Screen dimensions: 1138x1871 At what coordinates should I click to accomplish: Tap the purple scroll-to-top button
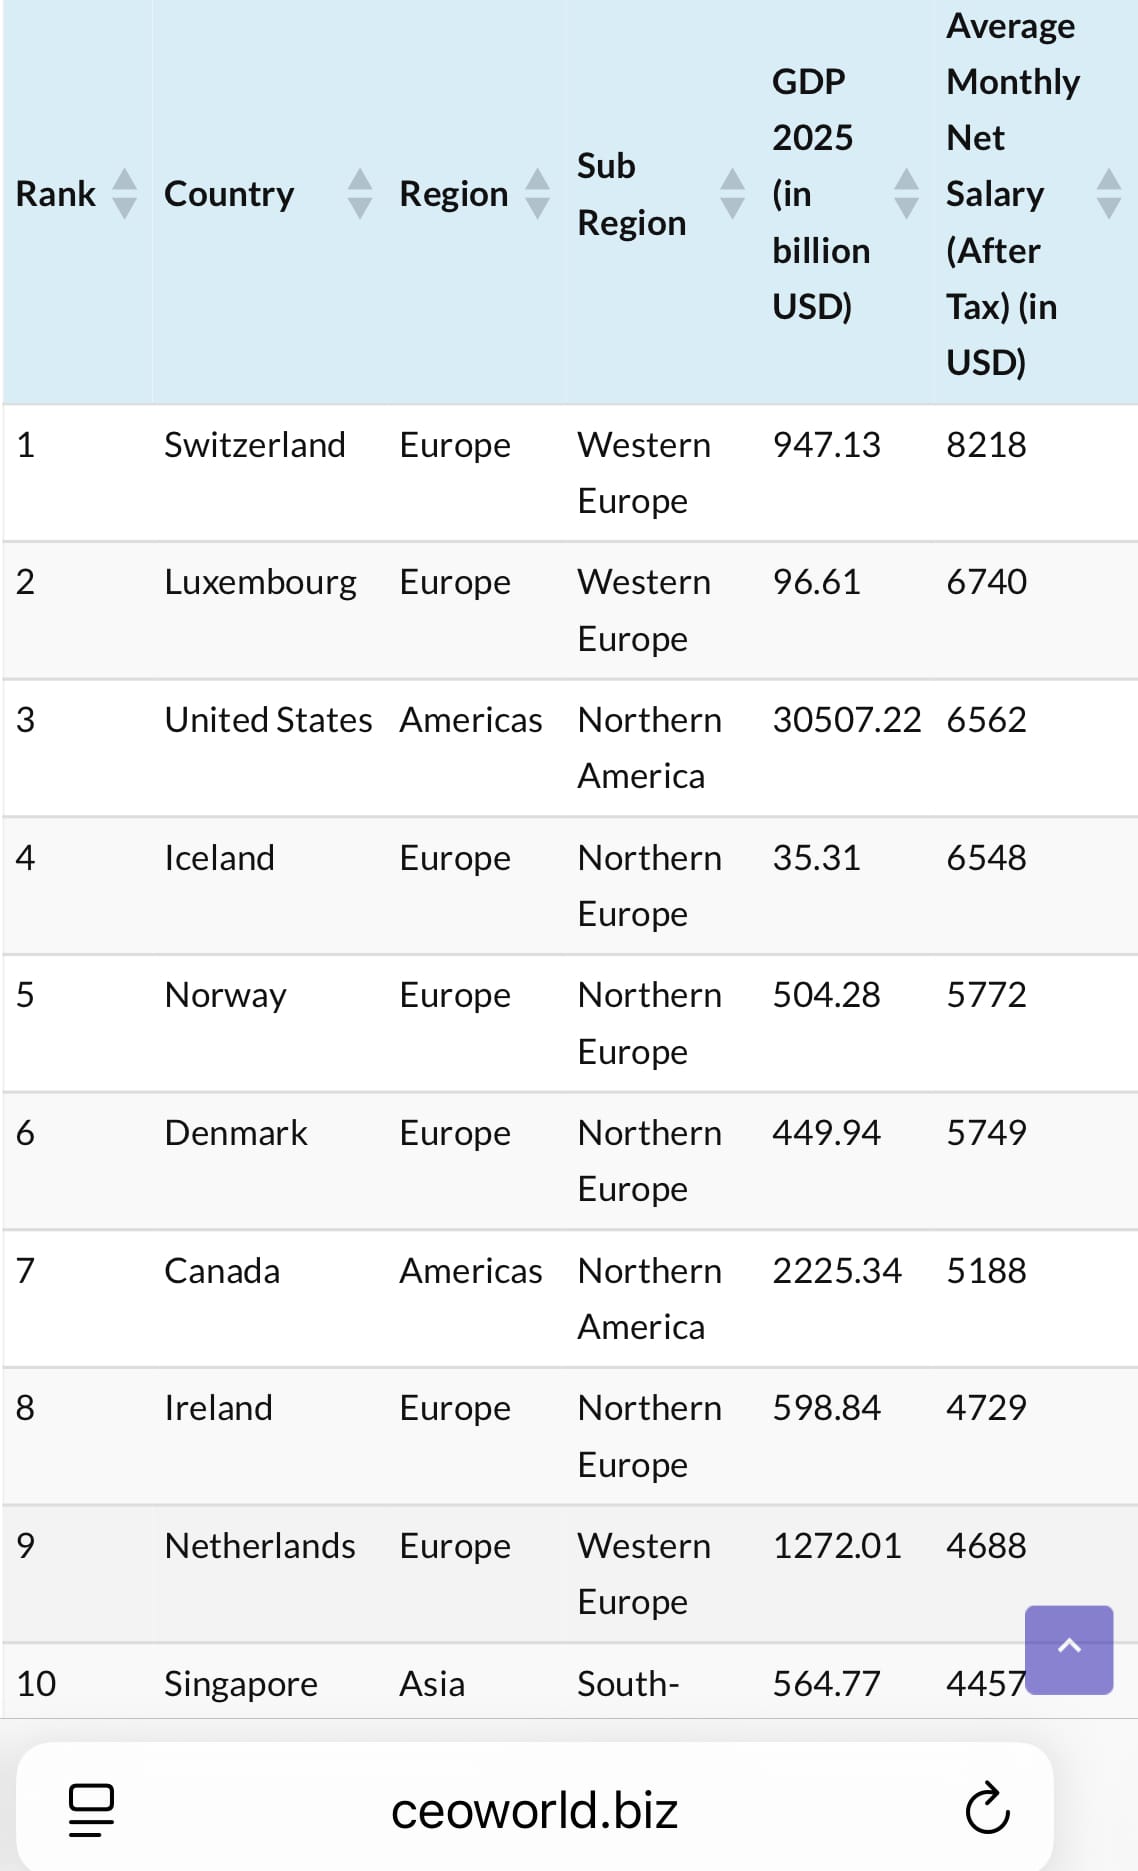[x=1069, y=1649]
